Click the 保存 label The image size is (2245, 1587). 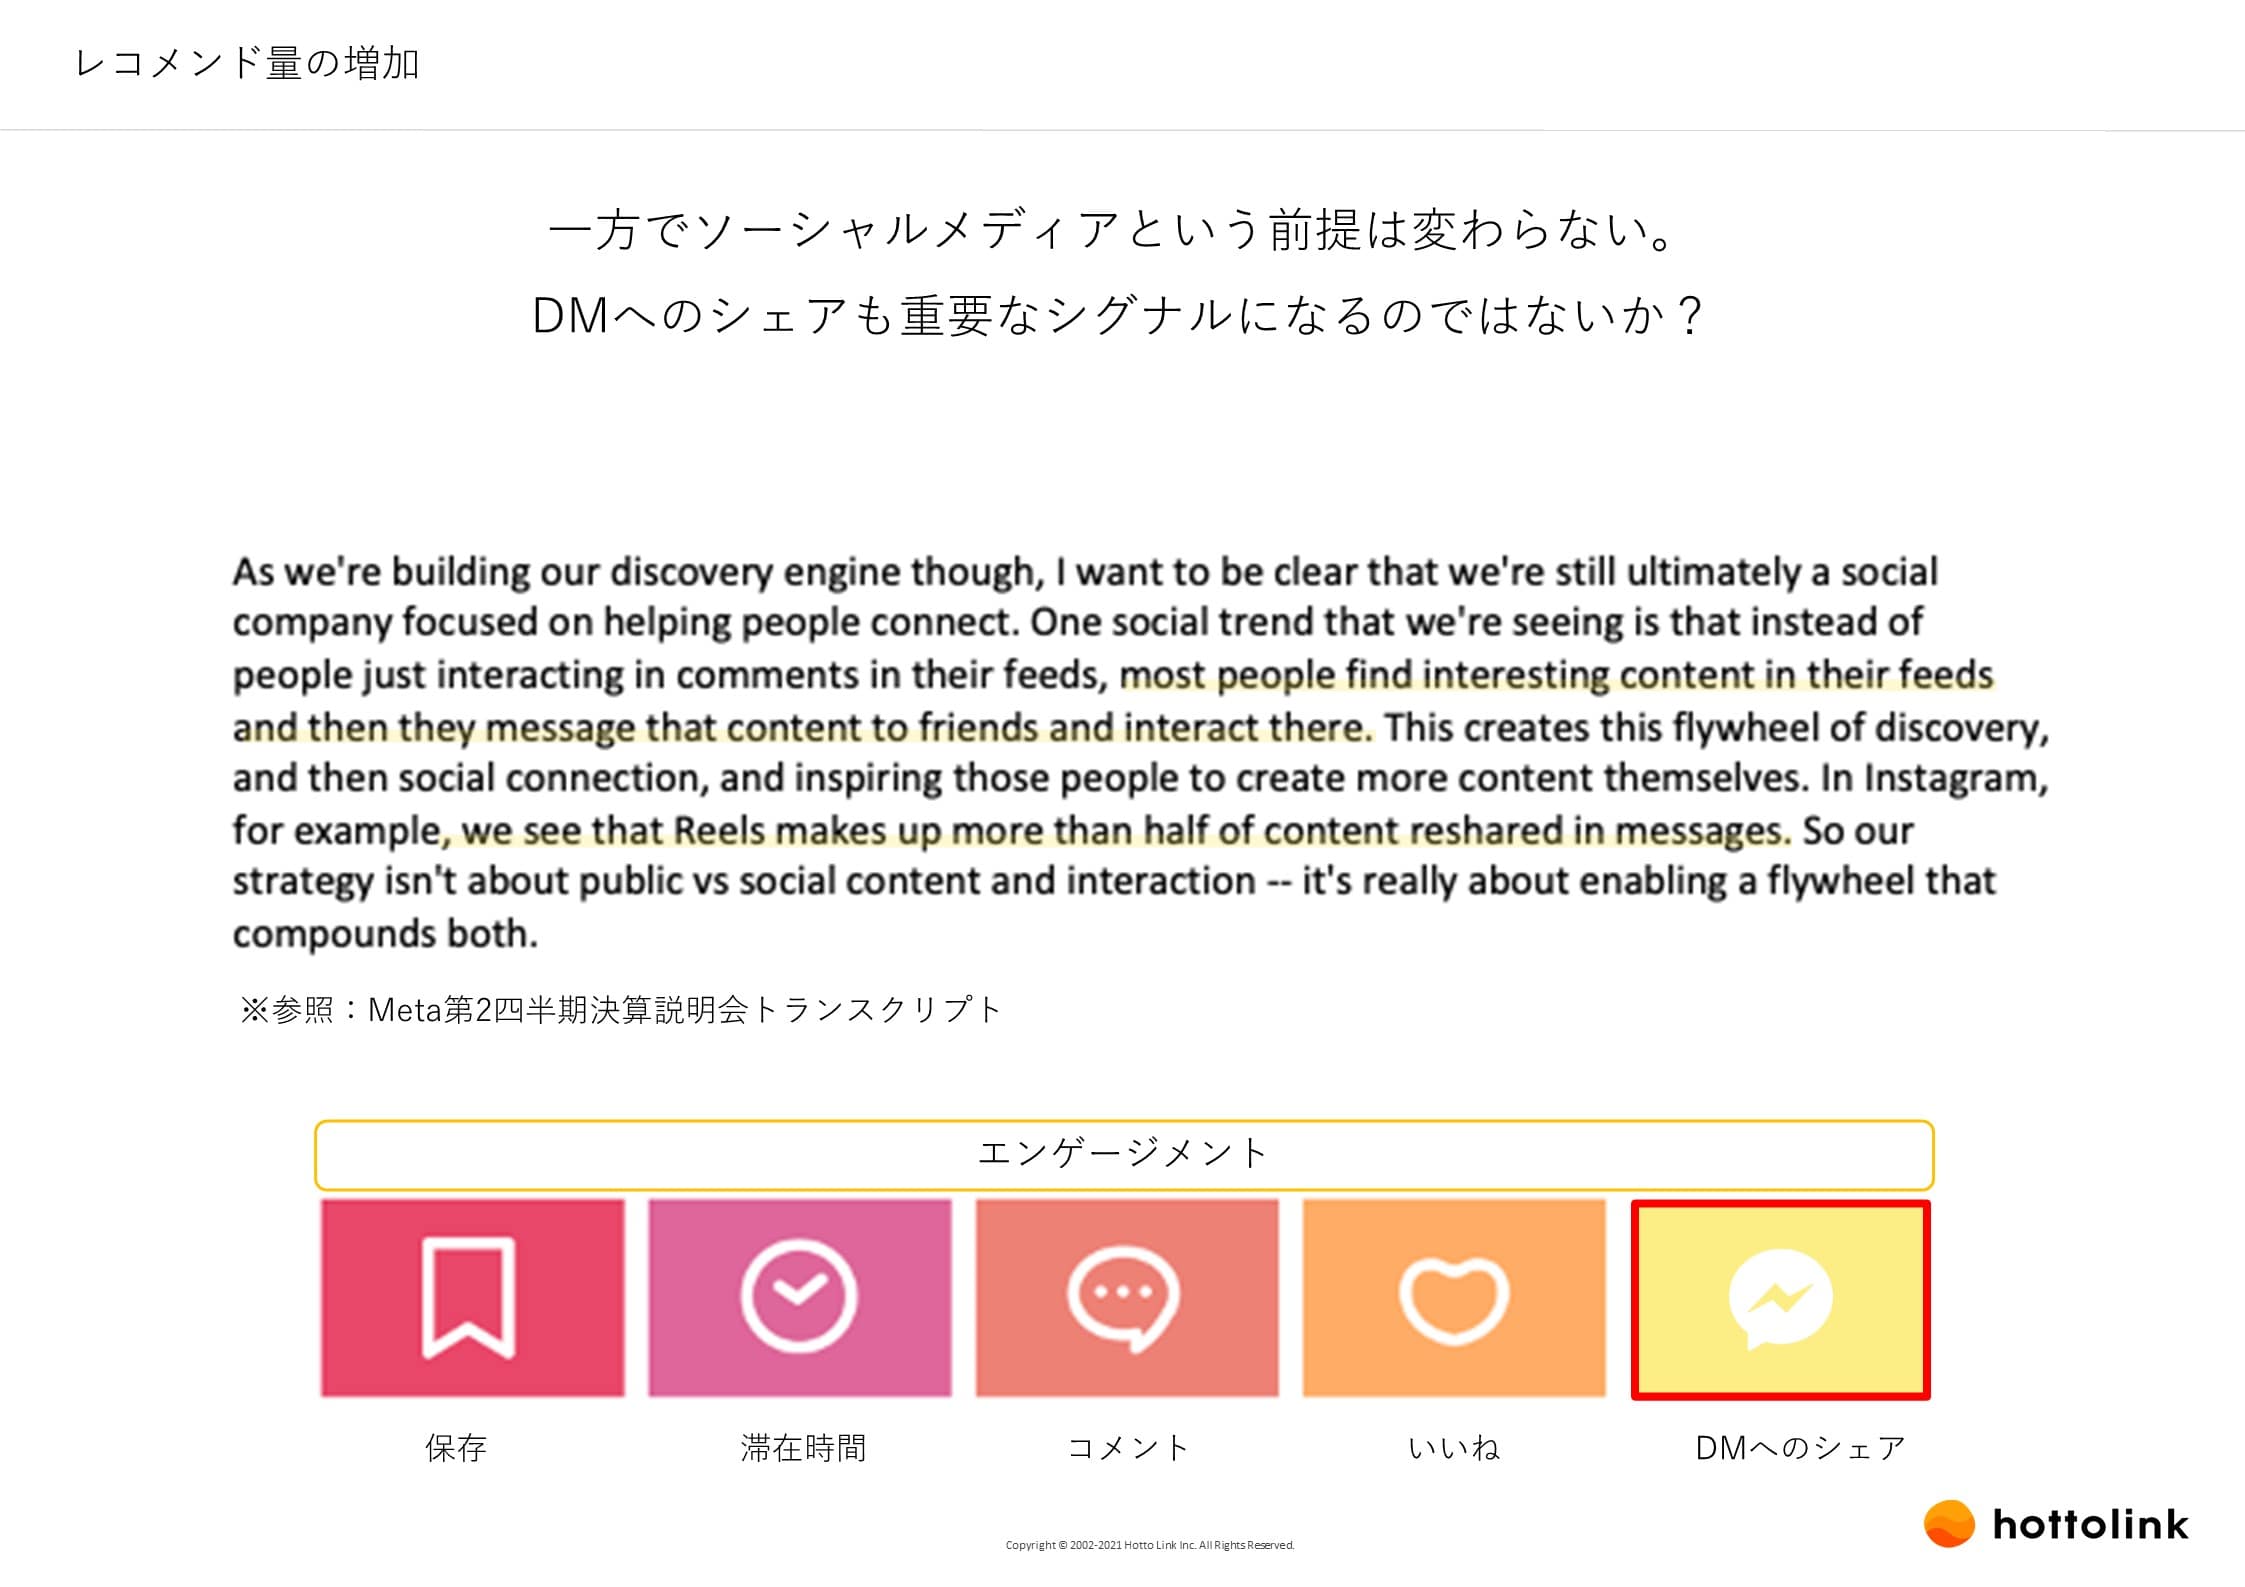[456, 1447]
